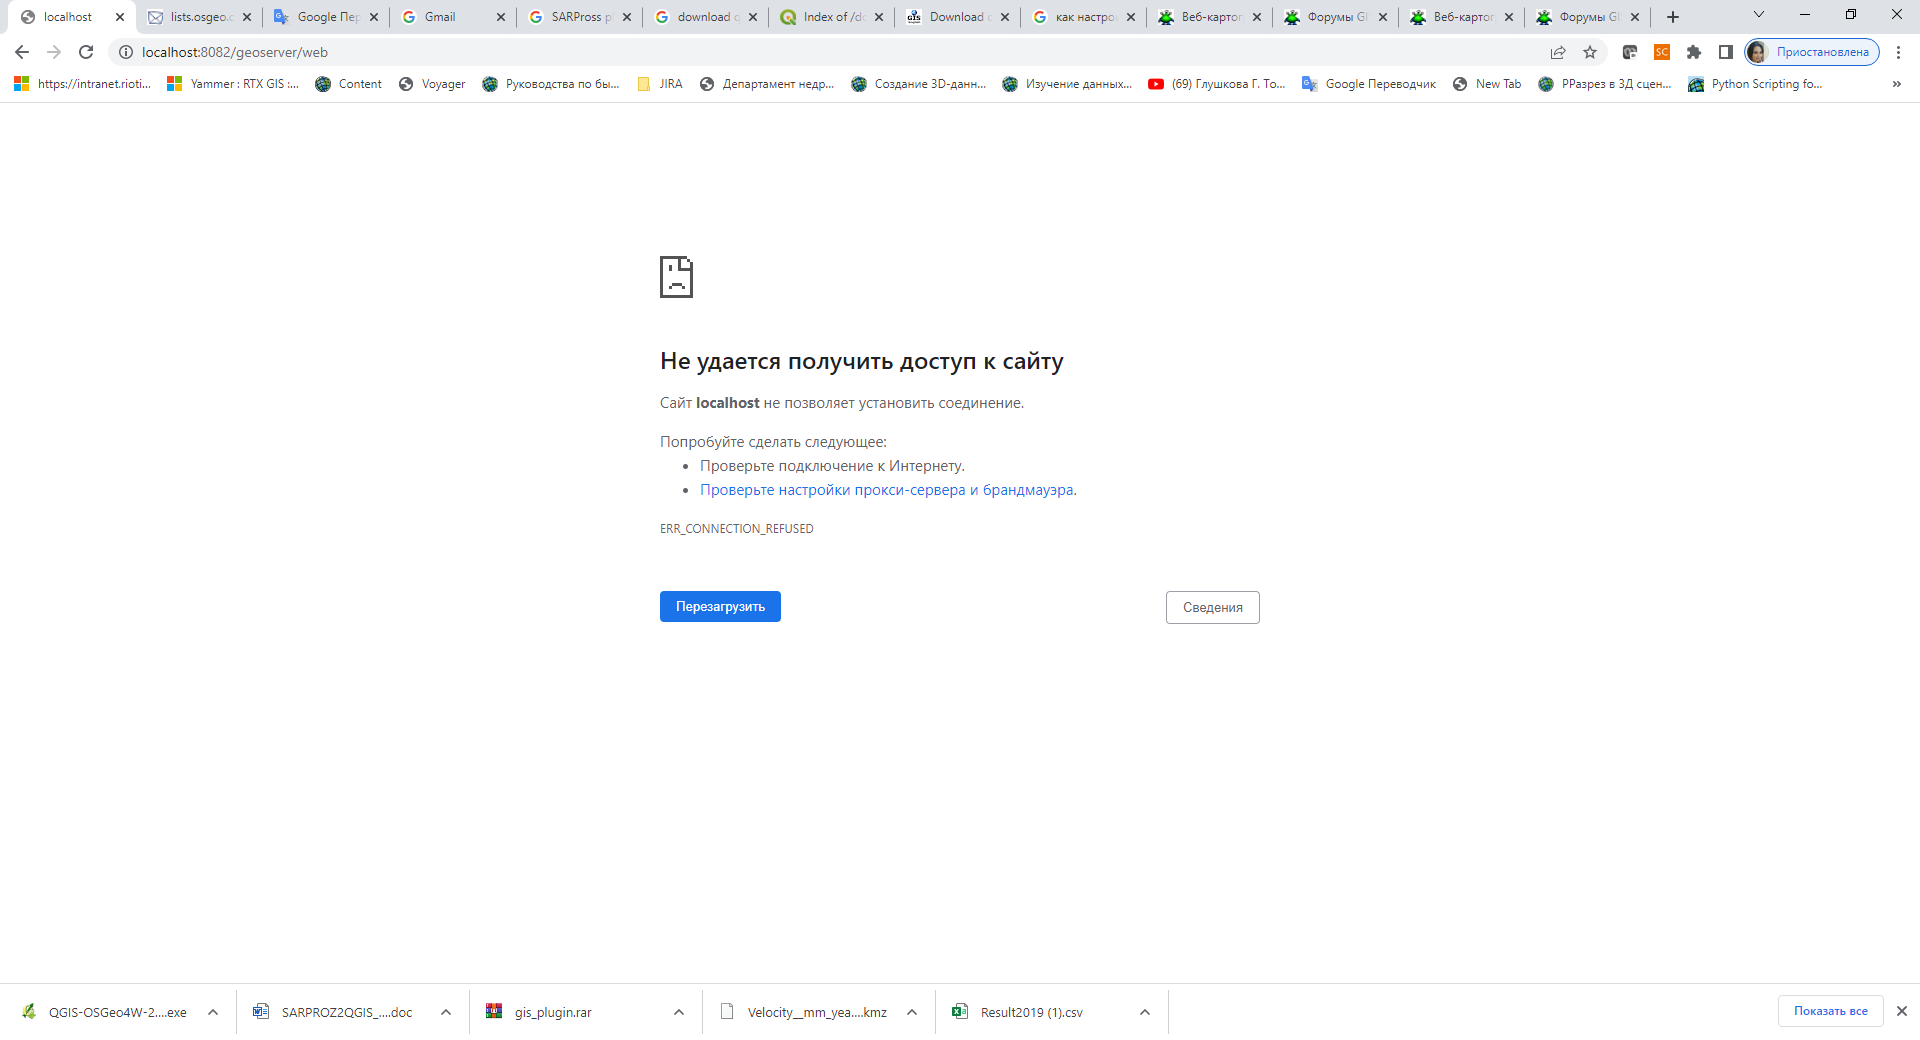Open the share icon in the address bar
The height and width of the screenshot is (1040, 1920).
[x=1558, y=52]
